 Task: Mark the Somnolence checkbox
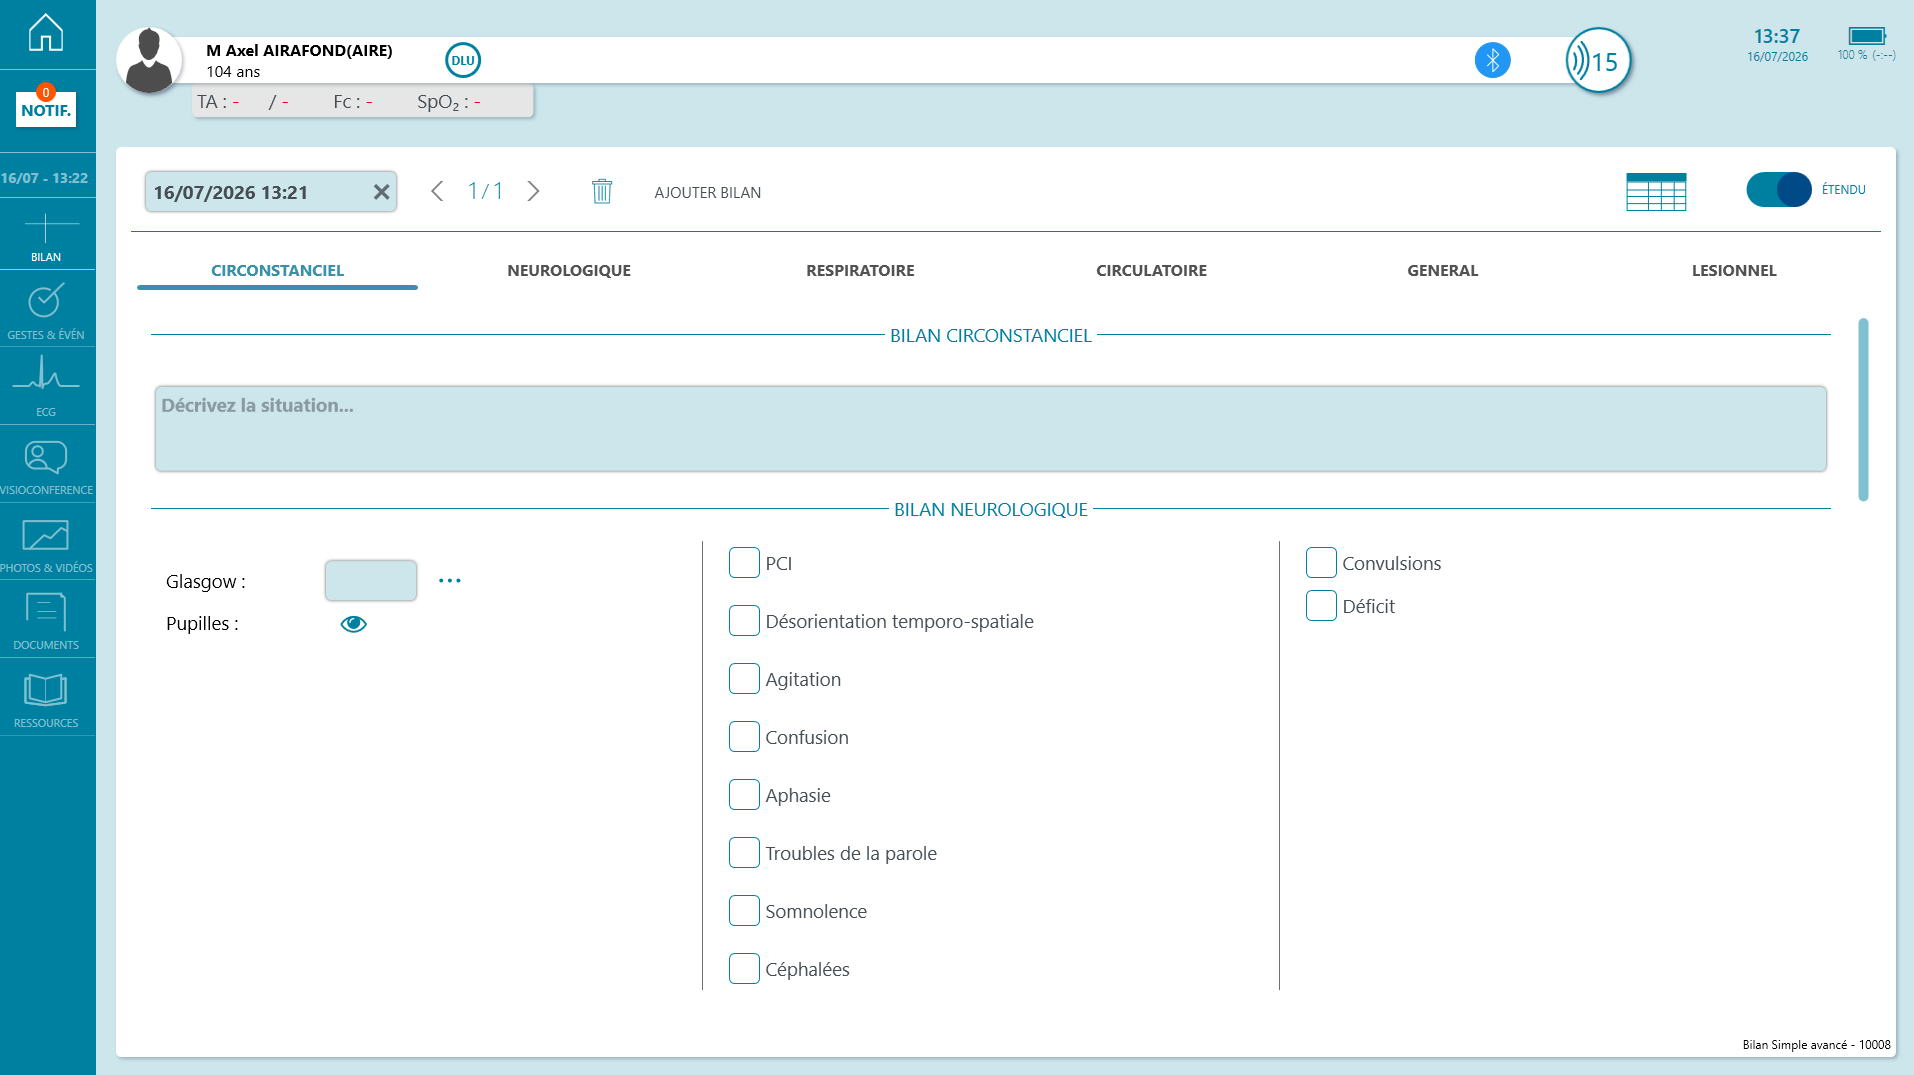[744, 911]
